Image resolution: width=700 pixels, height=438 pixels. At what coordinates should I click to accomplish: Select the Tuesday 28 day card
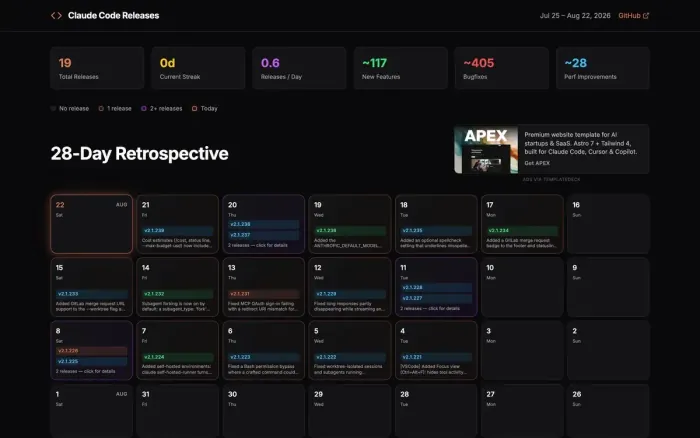click(436, 411)
